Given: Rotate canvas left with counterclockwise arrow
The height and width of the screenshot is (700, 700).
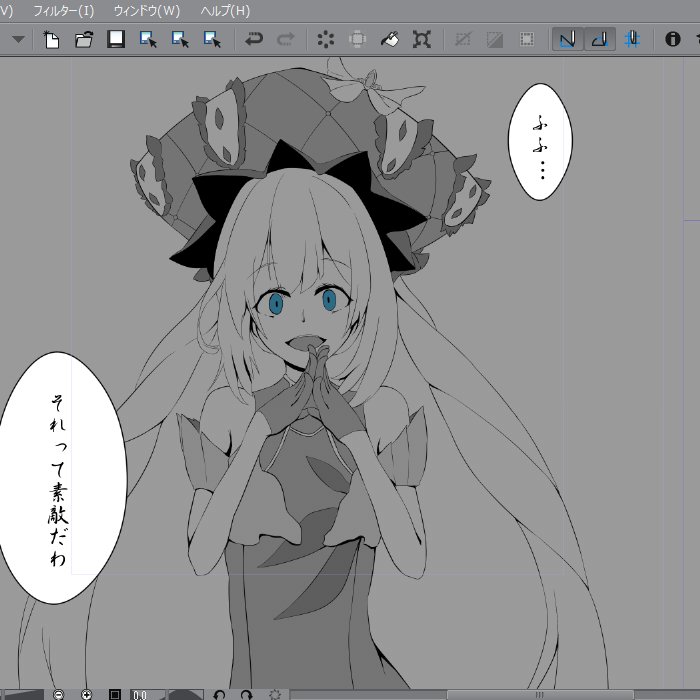Looking at the screenshot, I should (219, 695).
